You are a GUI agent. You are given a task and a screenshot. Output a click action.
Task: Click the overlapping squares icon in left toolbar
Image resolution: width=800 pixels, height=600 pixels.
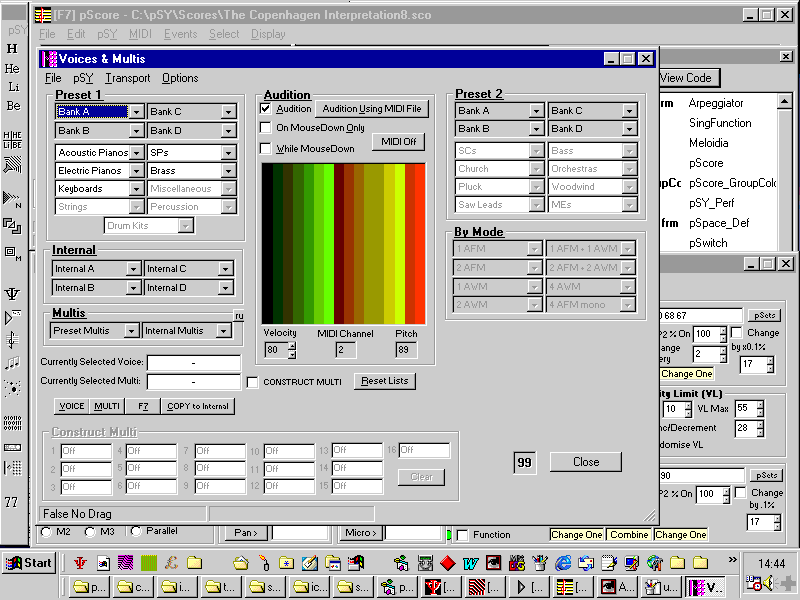coord(12,226)
